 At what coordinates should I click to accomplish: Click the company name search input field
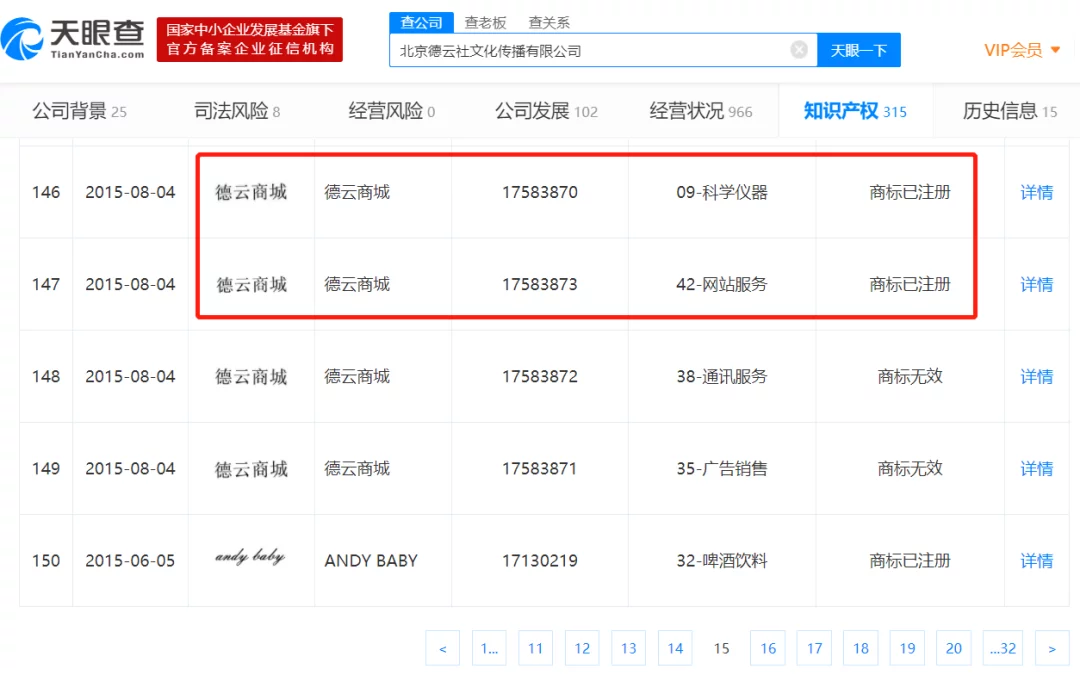click(590, 50)
